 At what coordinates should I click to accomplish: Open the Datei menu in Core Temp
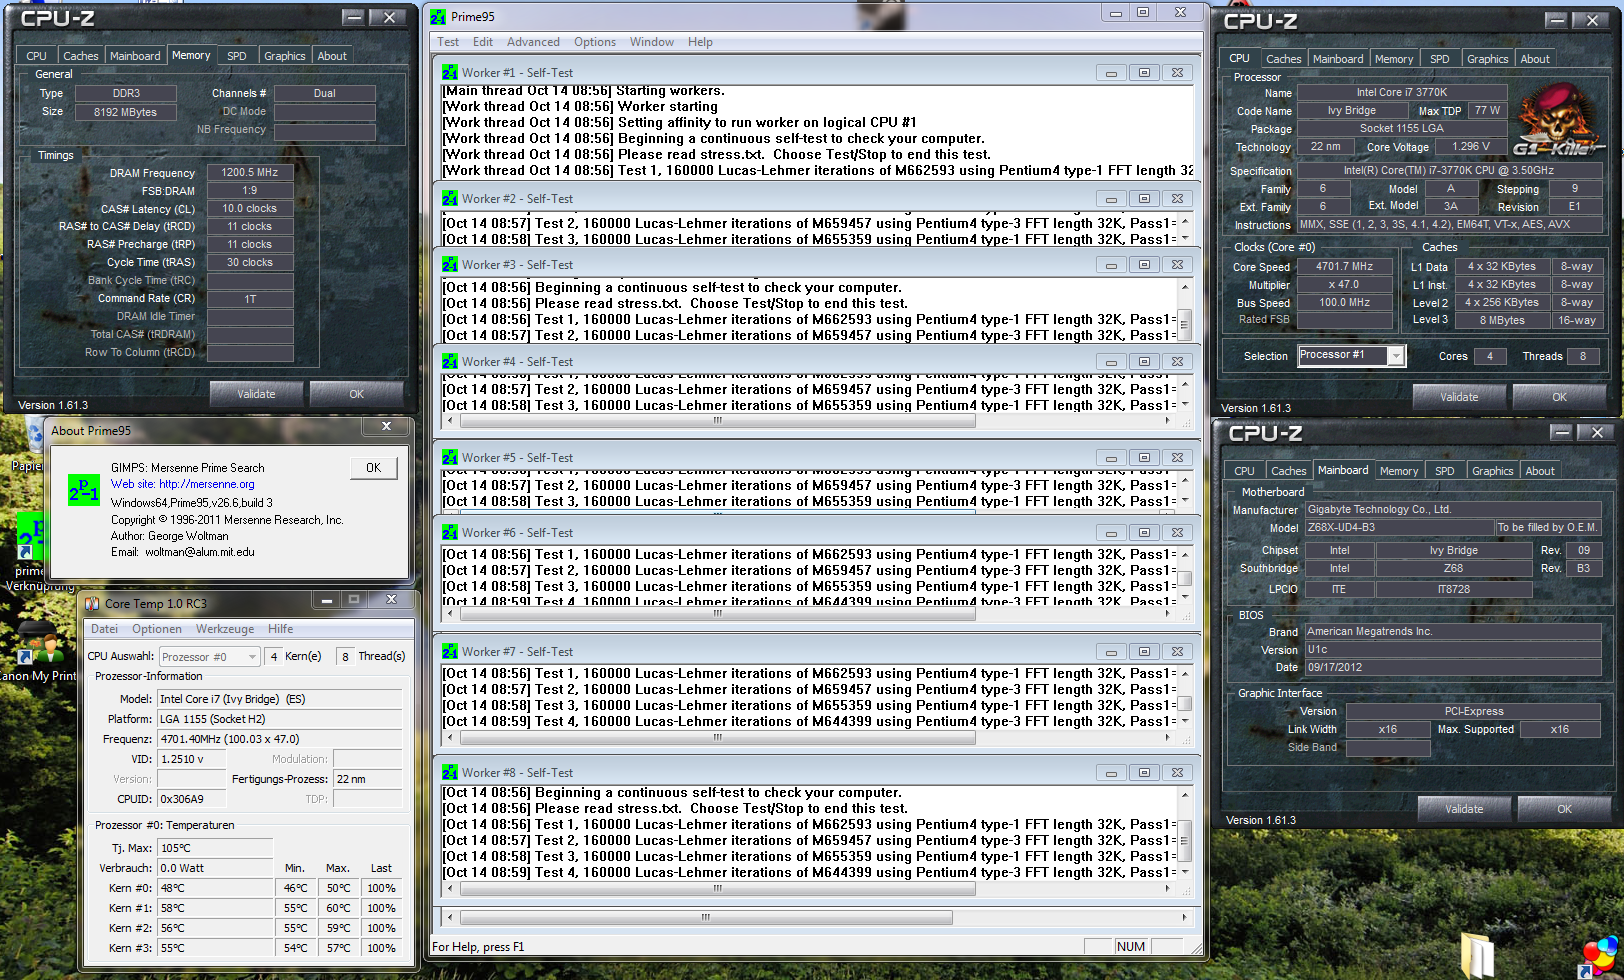point(104,629)
